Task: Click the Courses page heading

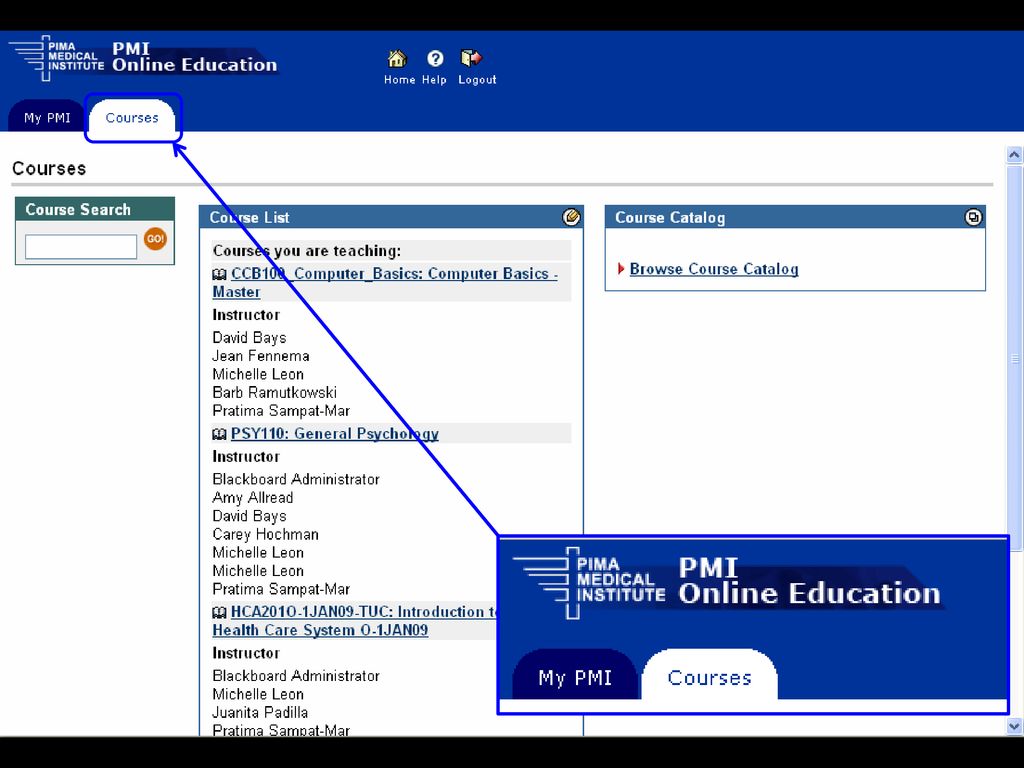Action: pos(49,168)
